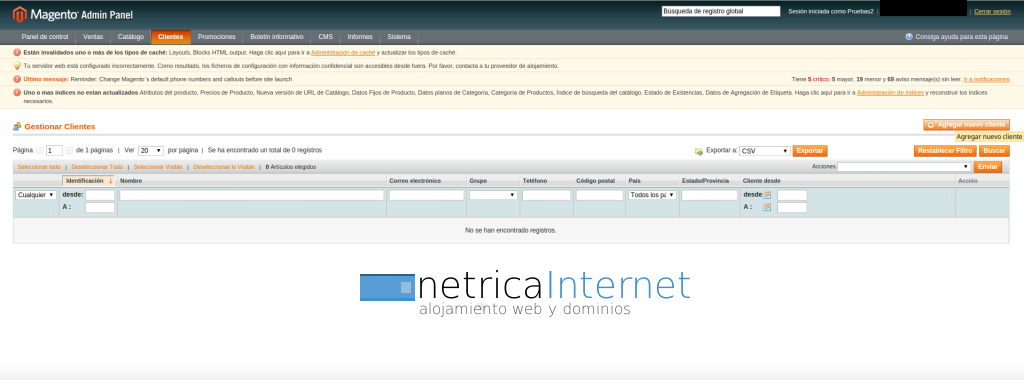Open the 'Panel de control' menu

click(45, 37)
